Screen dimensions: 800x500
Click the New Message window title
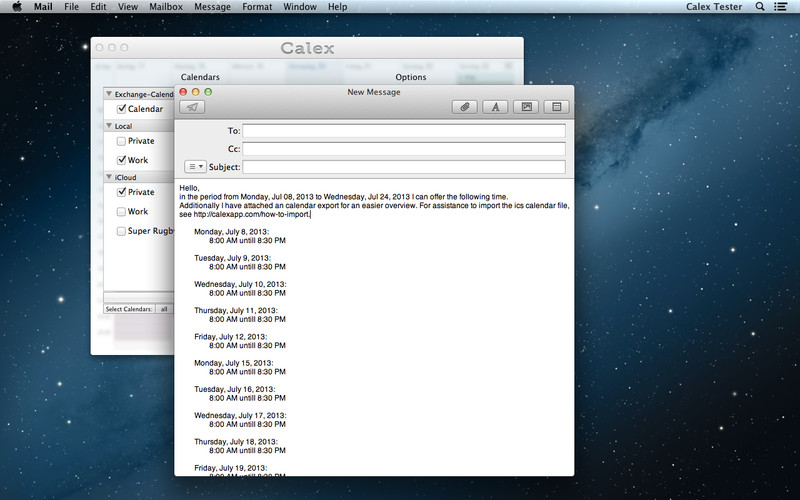[373, 92]
